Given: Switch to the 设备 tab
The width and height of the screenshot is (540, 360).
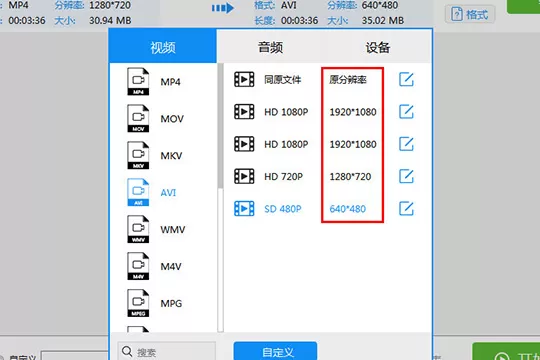Looking at the screenshot, I should click(x=378, y=47).
